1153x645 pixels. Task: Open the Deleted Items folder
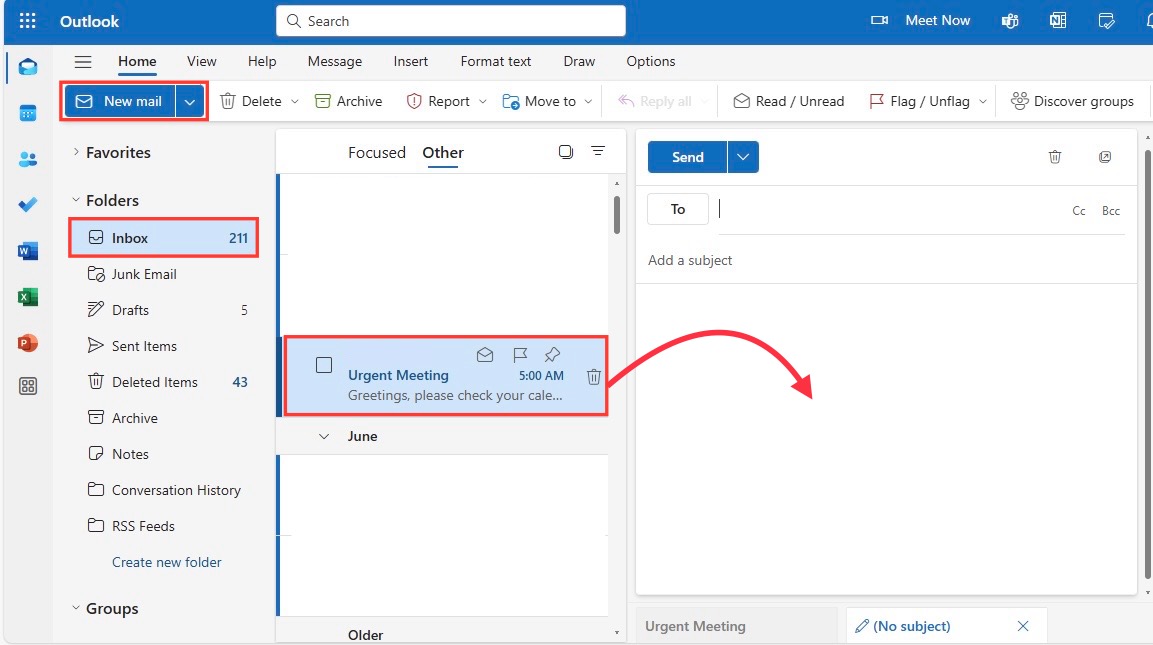164,382
